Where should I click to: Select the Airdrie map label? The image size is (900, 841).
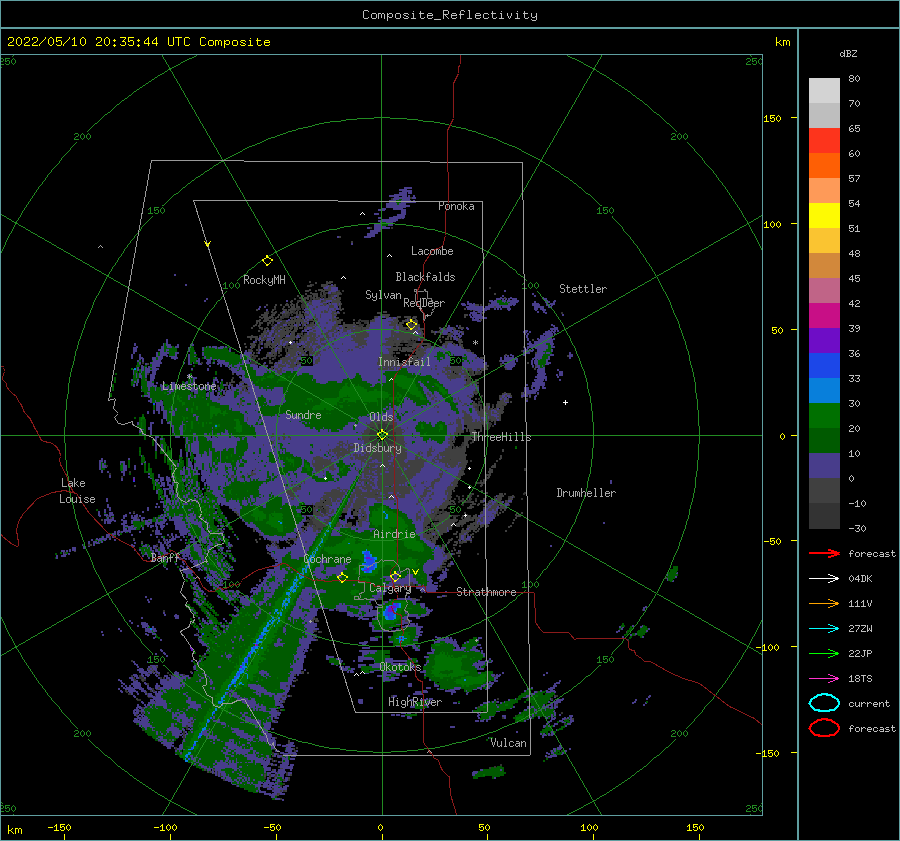[x=394, y=534]
